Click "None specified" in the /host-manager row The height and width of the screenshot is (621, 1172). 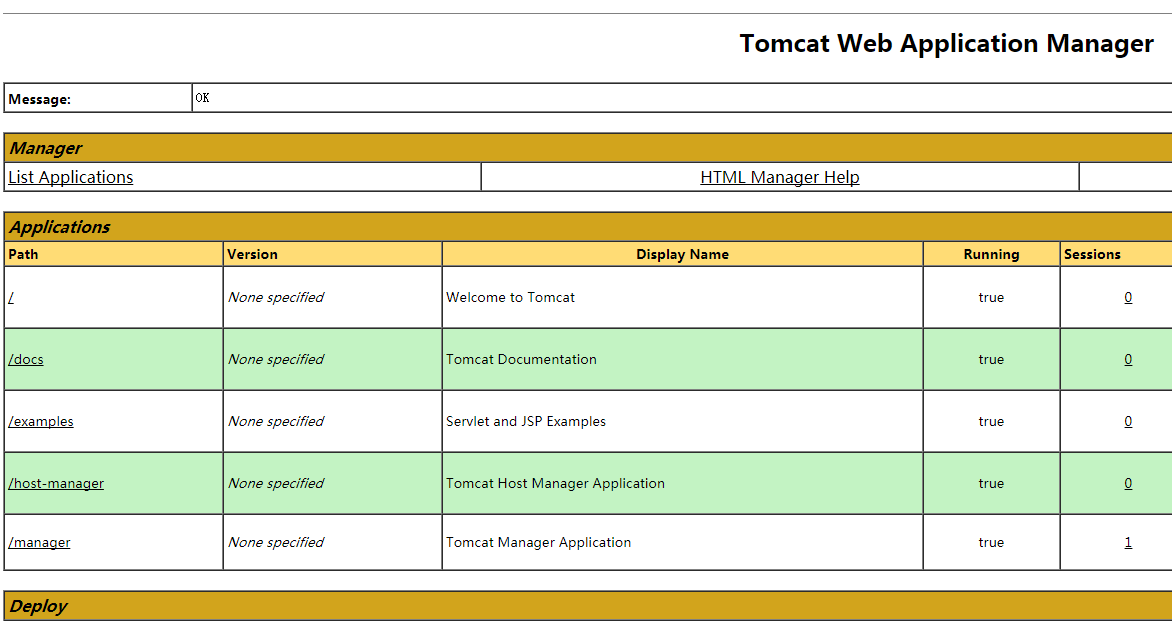276,483
